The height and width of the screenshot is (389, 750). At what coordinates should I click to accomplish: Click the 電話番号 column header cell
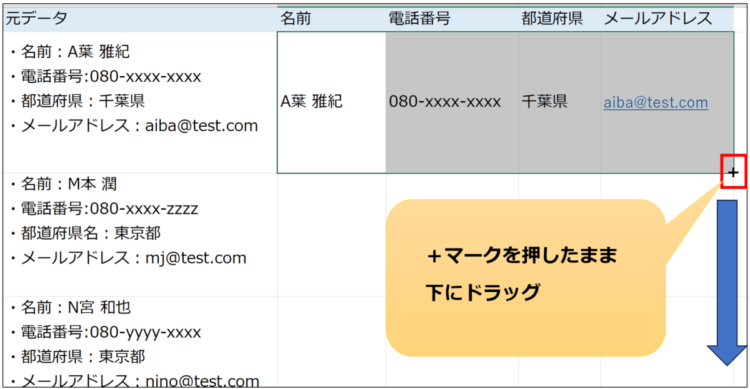click(452, 19)
